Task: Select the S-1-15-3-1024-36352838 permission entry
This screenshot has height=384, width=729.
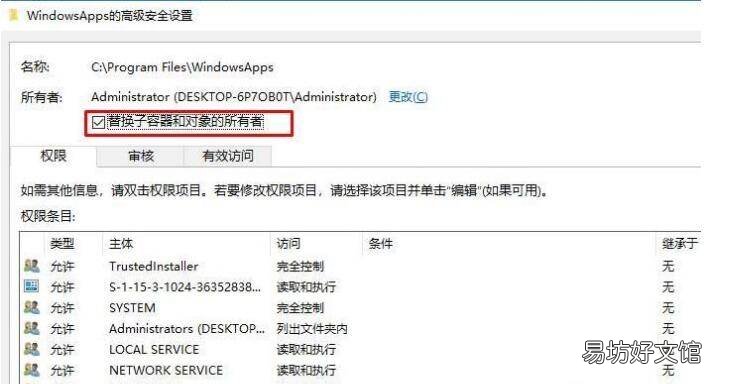Action: [360, 287]
